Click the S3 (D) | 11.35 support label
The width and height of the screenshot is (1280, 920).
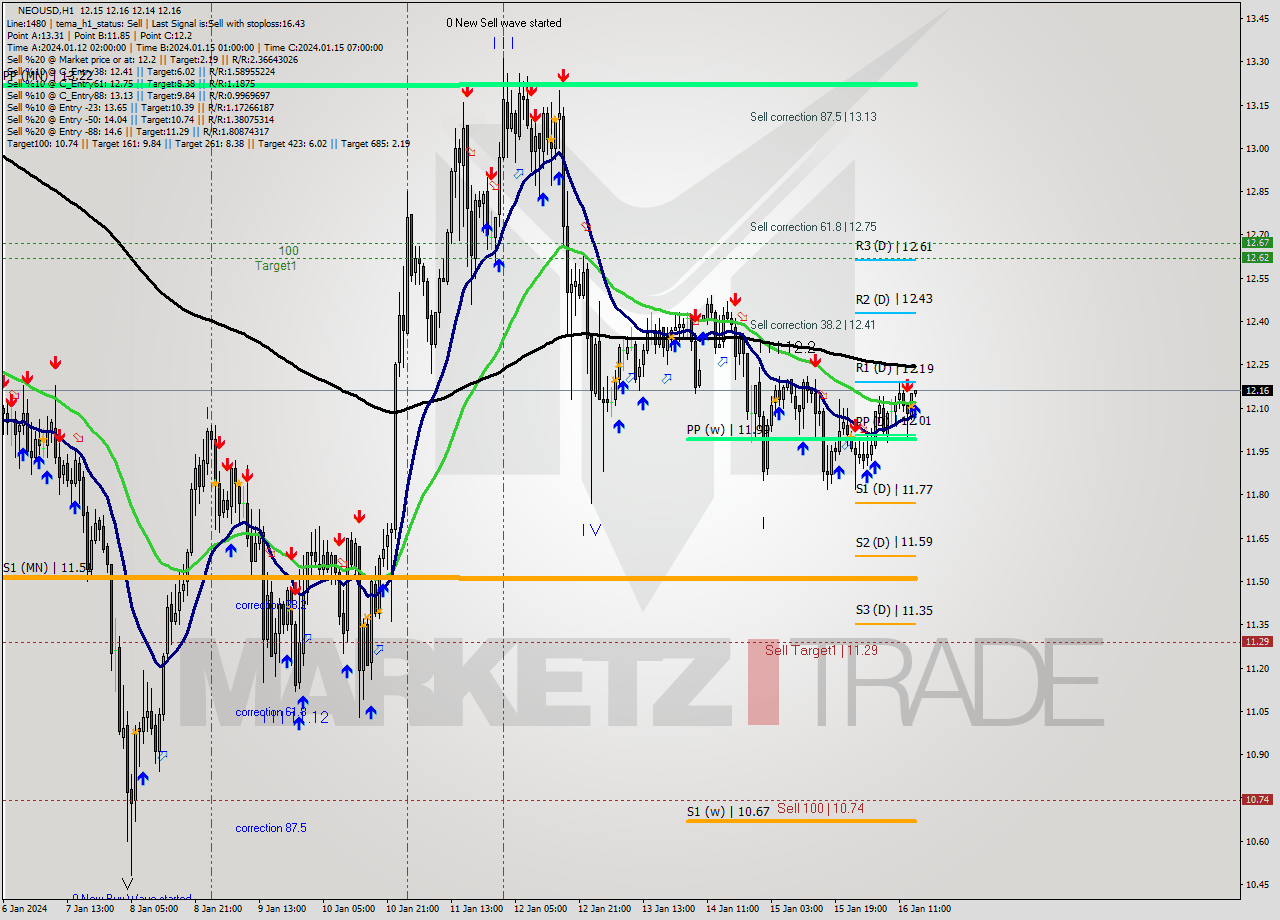point(894,610)
